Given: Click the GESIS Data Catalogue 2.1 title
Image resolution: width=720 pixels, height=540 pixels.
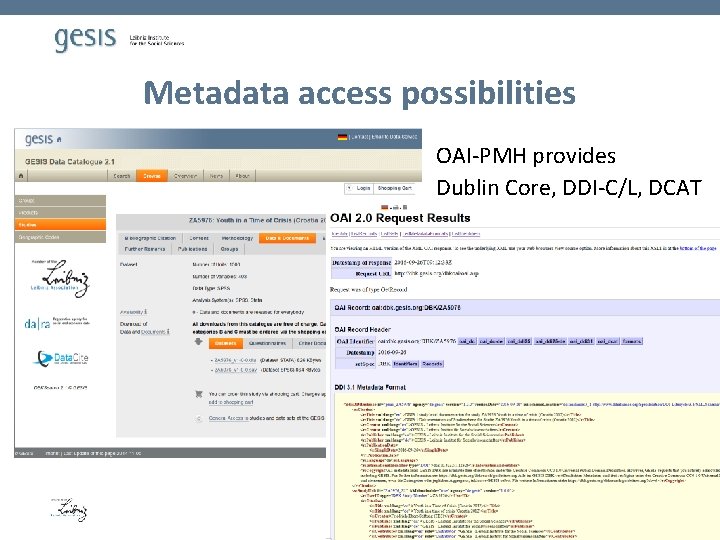Looking at the screenshot, I should [70, 162].
